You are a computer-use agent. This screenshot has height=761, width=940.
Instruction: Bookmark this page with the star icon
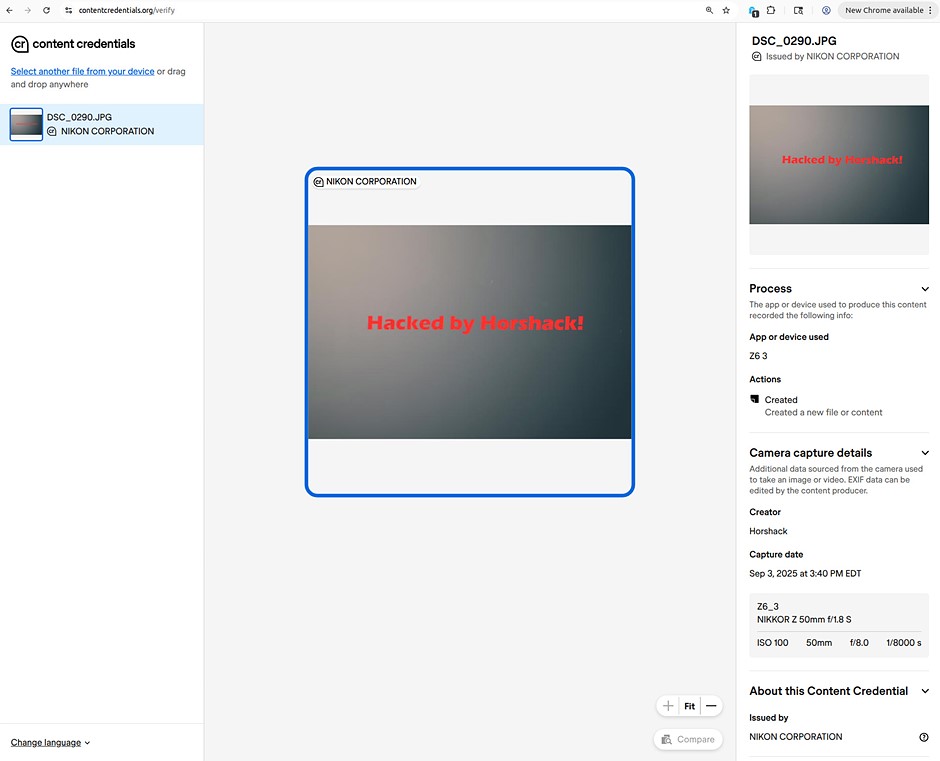(726, 10)
